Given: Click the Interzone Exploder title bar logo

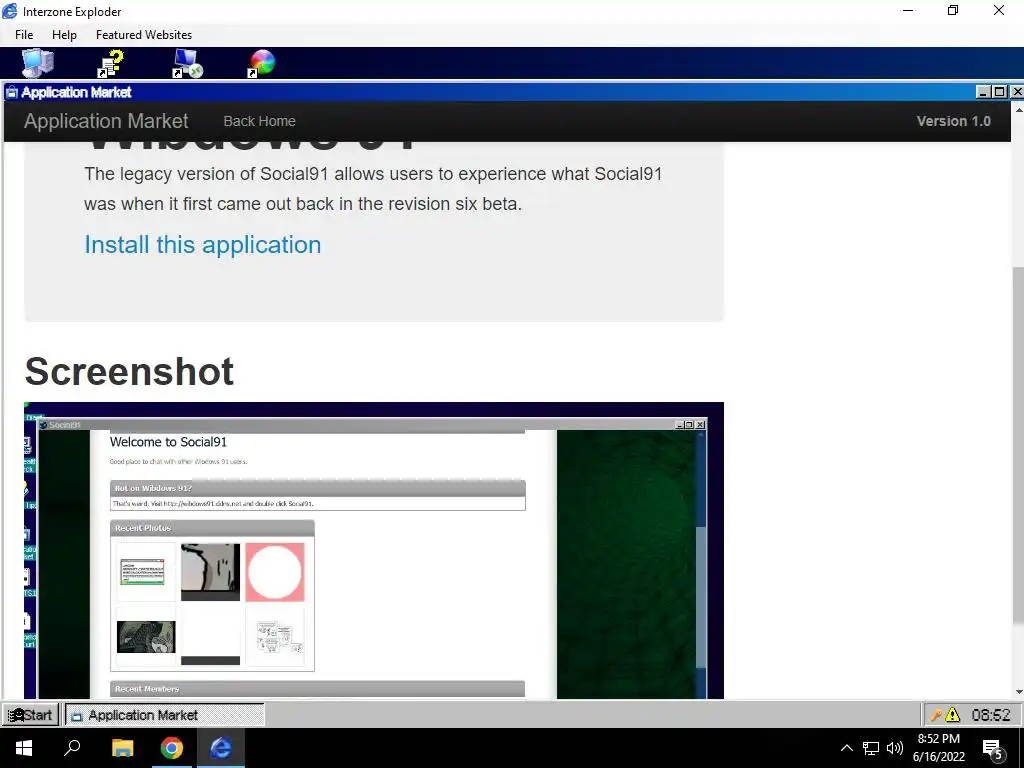Looking at the screenshot, I should [x=10, y=11].
